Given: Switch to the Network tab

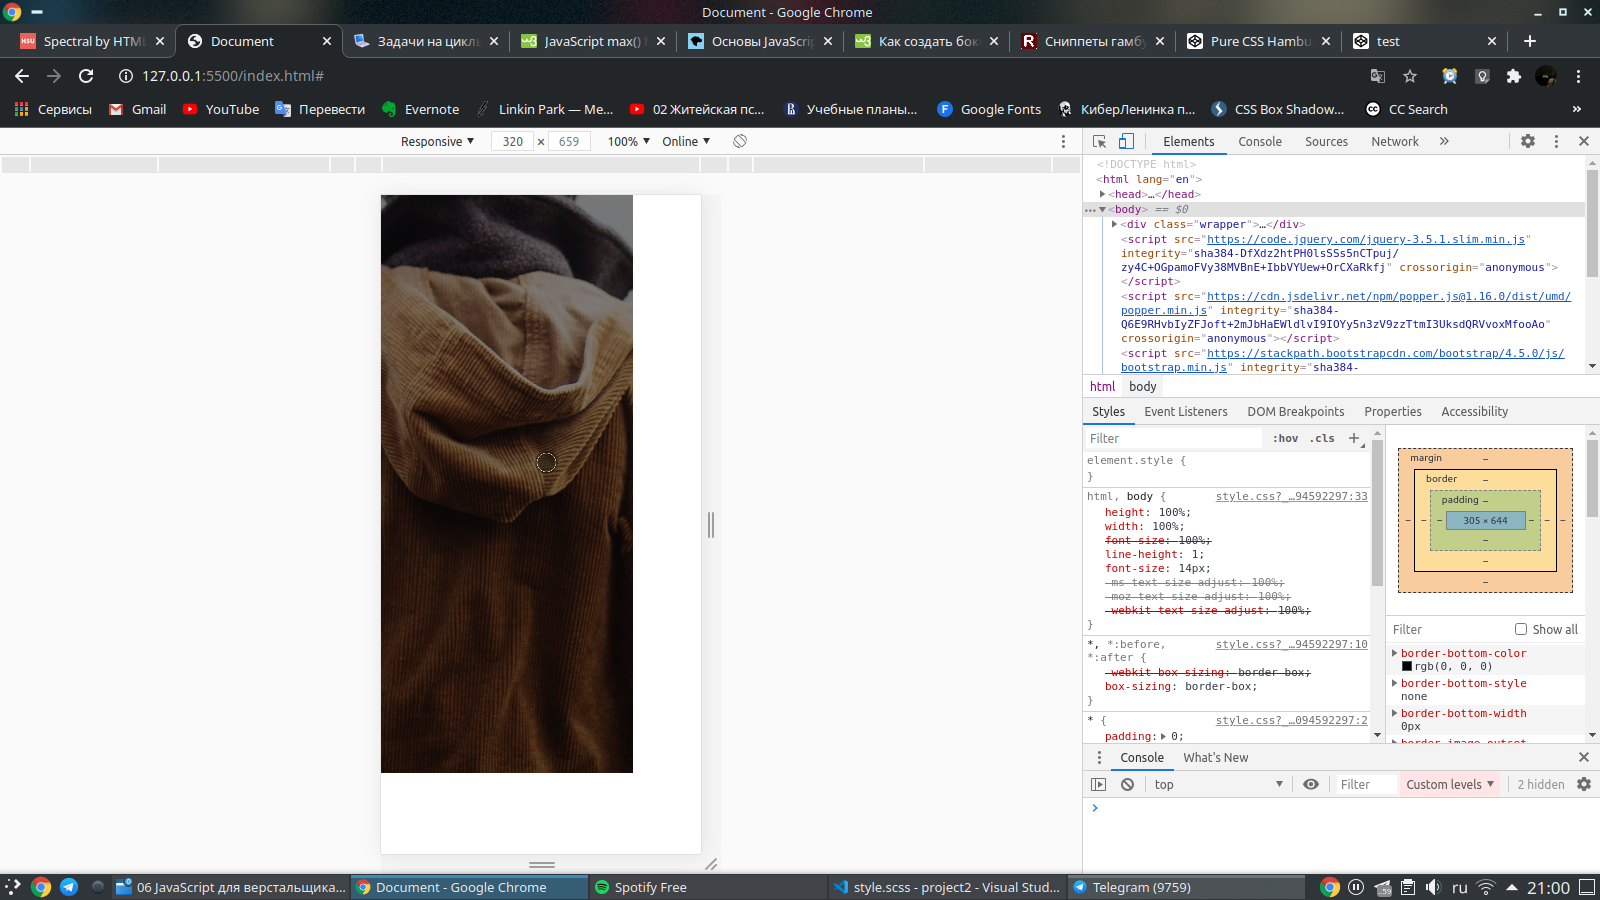Looking at the screenshot, I should click(1395, 141).
